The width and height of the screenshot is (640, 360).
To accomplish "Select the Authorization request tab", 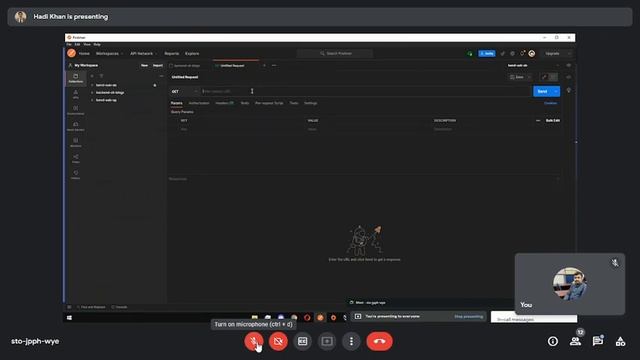I will tap(199, 103).
